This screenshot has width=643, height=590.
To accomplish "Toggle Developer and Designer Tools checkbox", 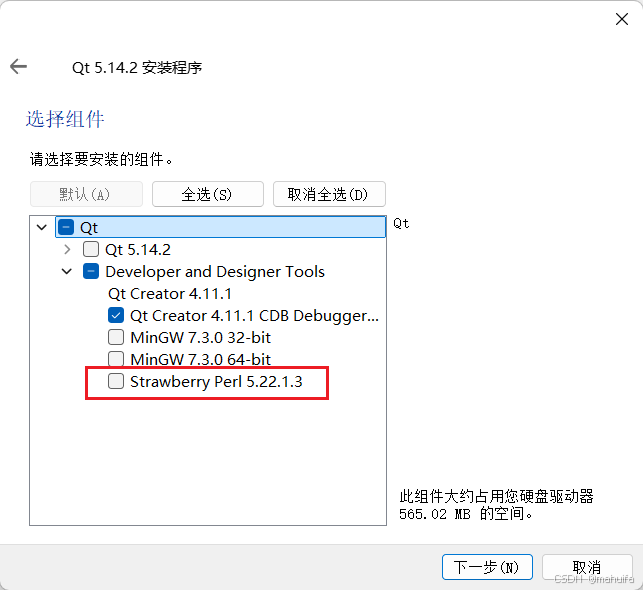I will (x=91, y=271).
